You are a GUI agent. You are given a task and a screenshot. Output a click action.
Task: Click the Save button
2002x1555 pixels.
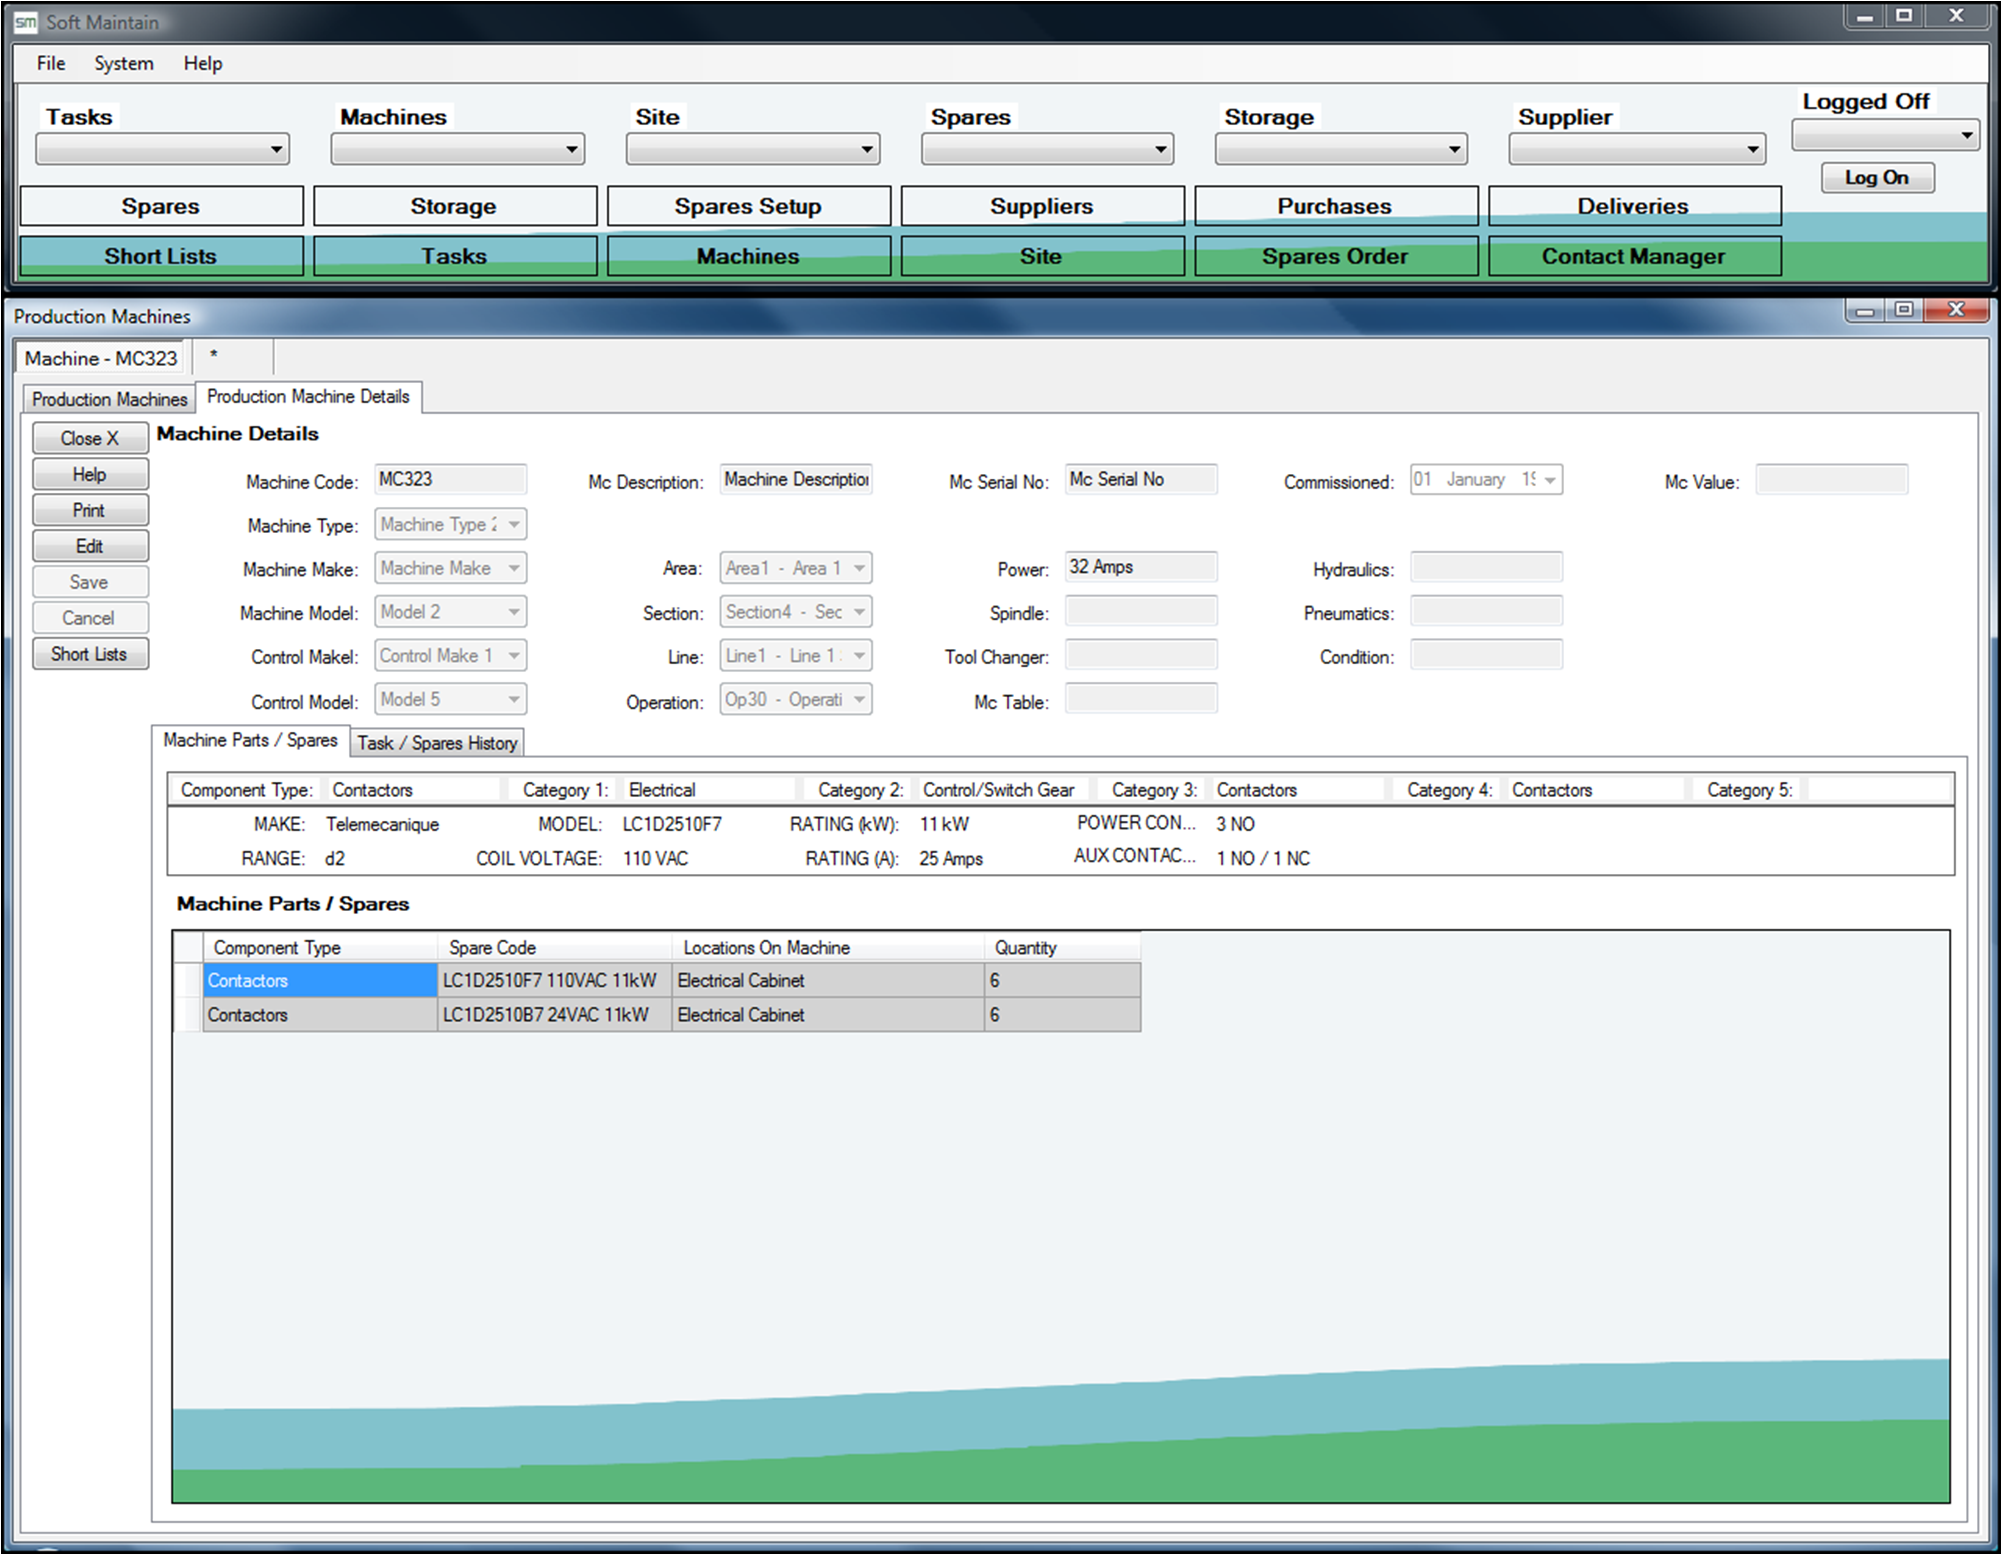90,582
